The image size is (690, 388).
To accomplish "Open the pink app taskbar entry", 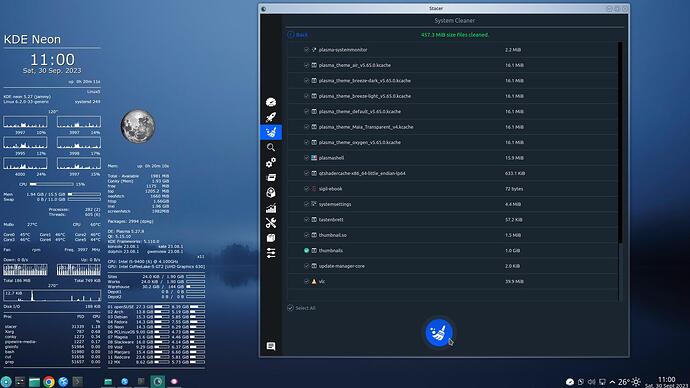I will [174, 381].
